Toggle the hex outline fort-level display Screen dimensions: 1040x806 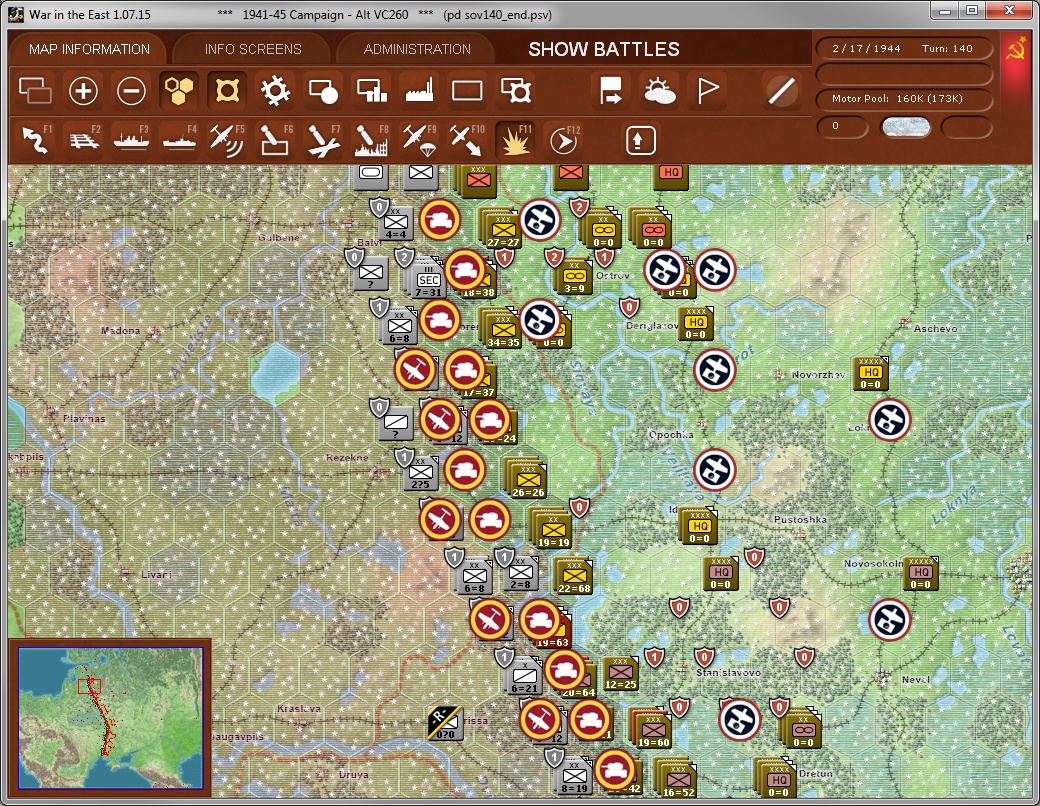(x=227, y=91)
